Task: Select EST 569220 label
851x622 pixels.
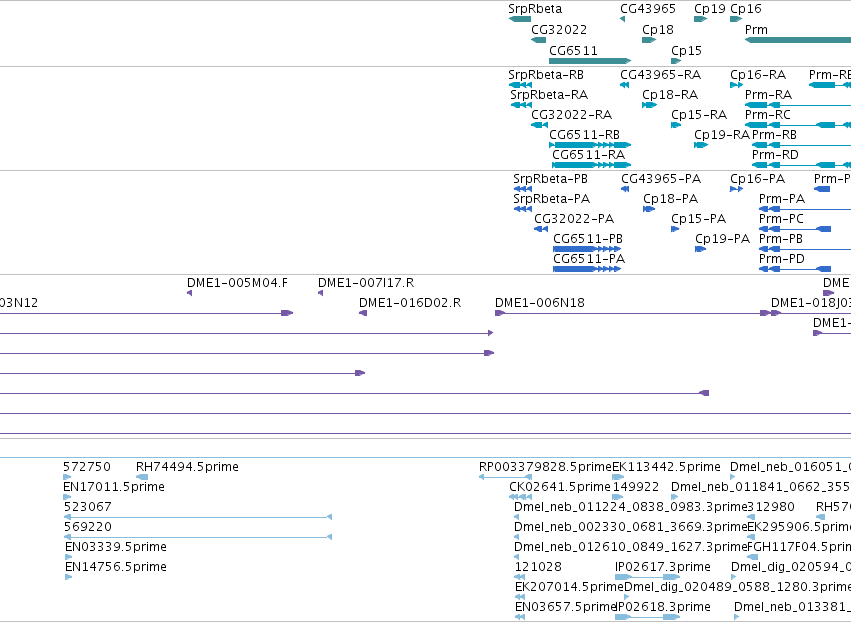Action: click(87, 527)
